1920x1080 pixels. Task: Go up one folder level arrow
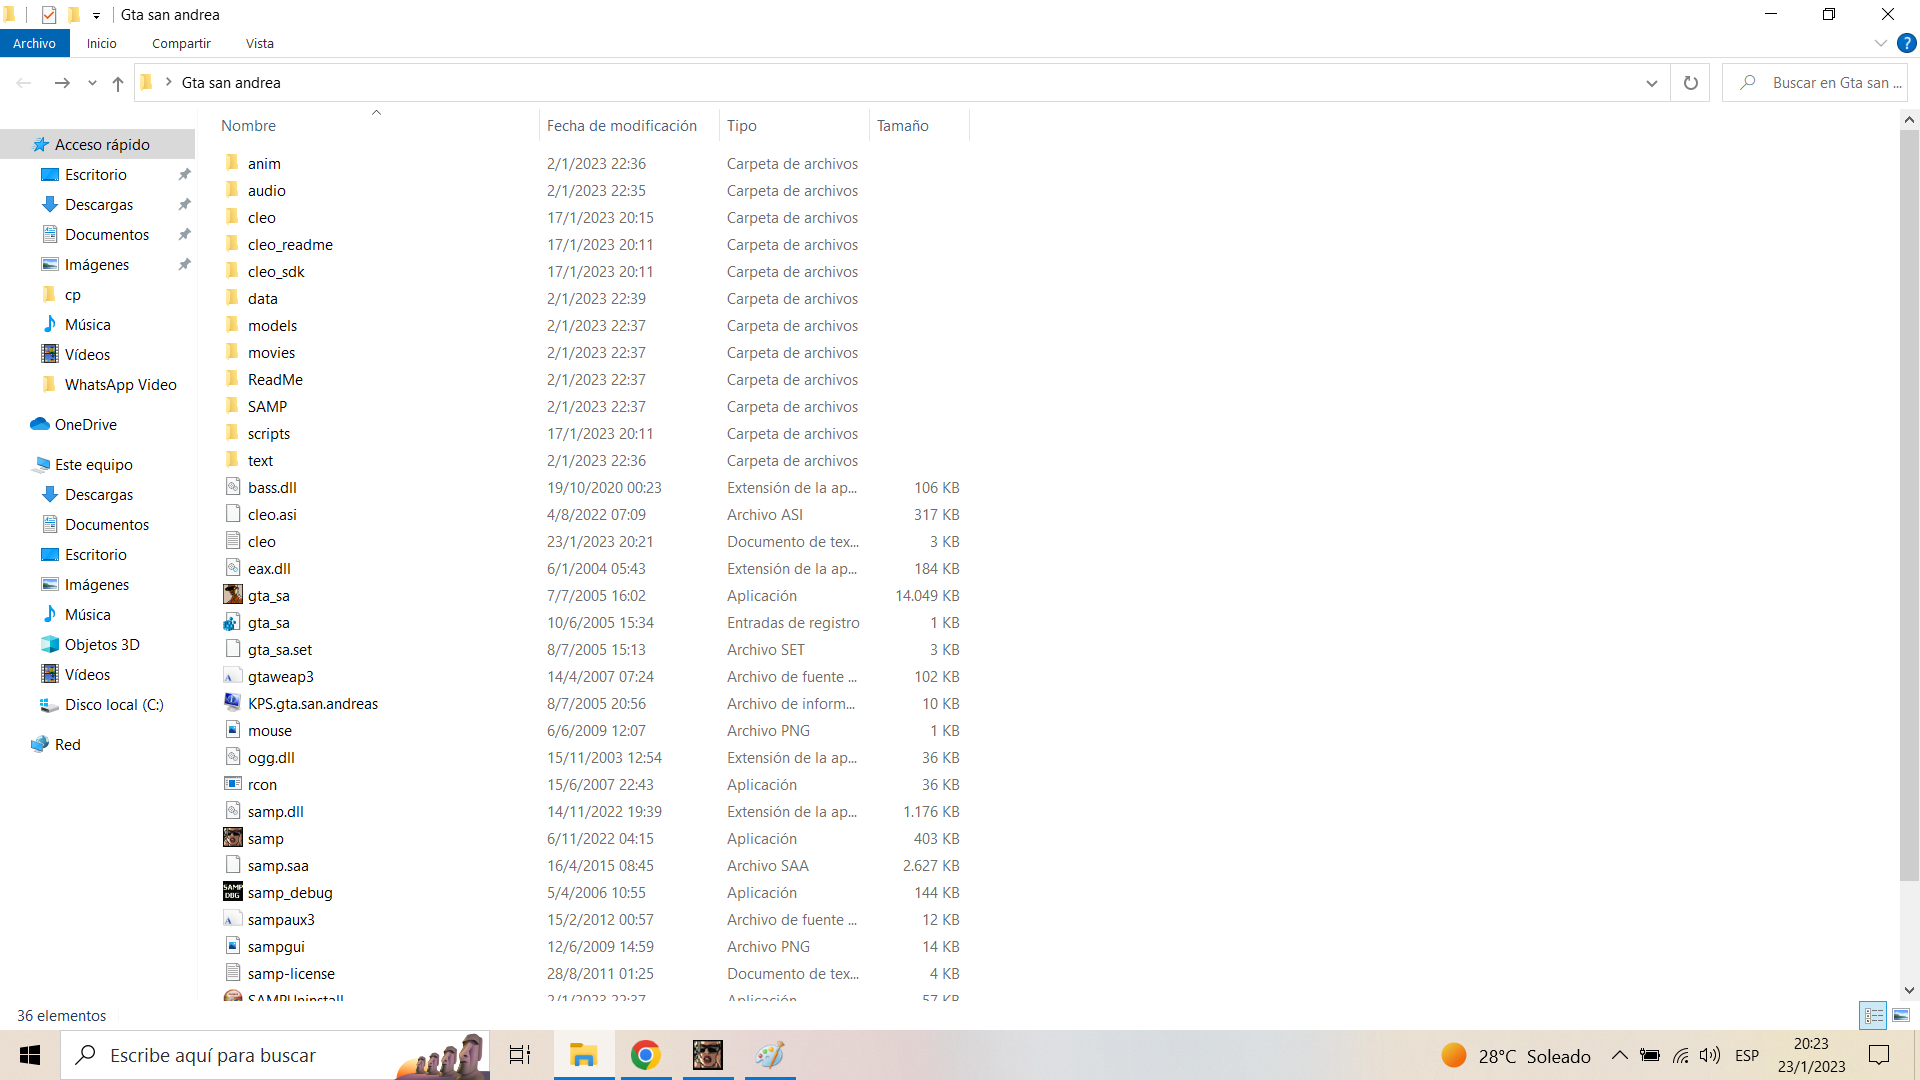tap(118, 83)
